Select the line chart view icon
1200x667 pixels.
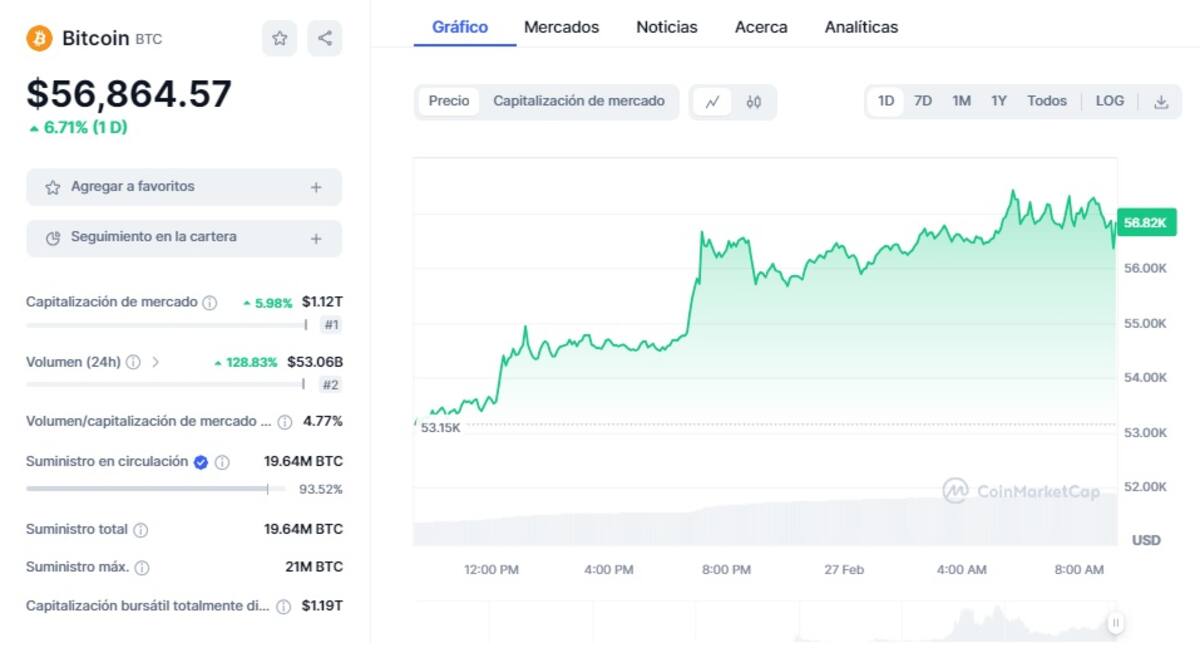(712, 102)
